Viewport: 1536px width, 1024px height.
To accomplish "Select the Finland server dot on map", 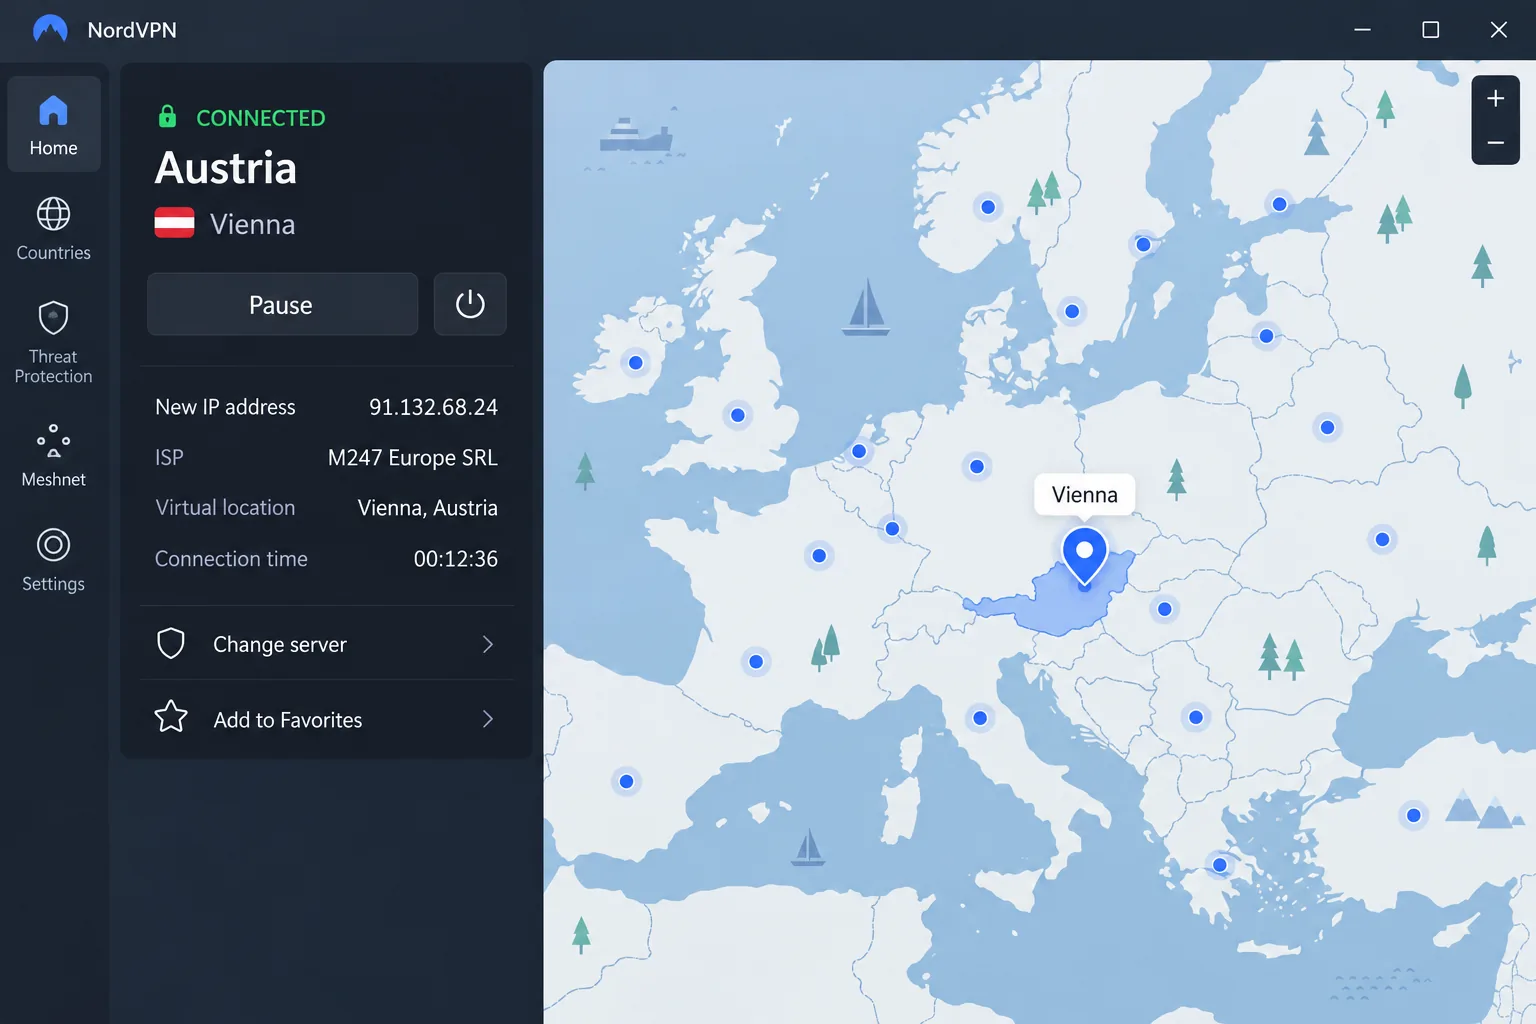I will pos(1279,204).
